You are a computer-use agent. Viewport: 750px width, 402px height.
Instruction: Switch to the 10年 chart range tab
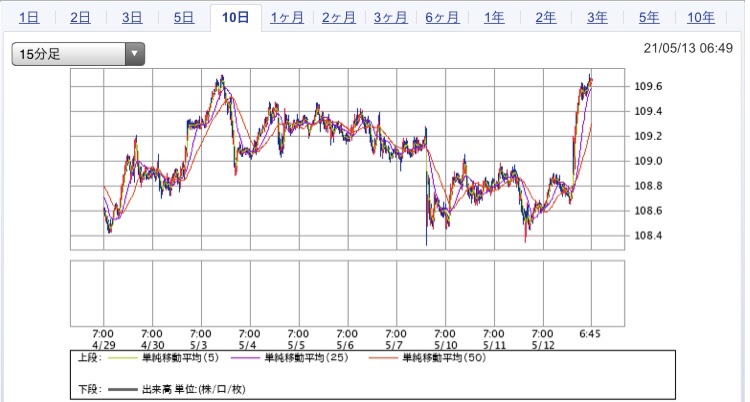click(x=701, y=18)
